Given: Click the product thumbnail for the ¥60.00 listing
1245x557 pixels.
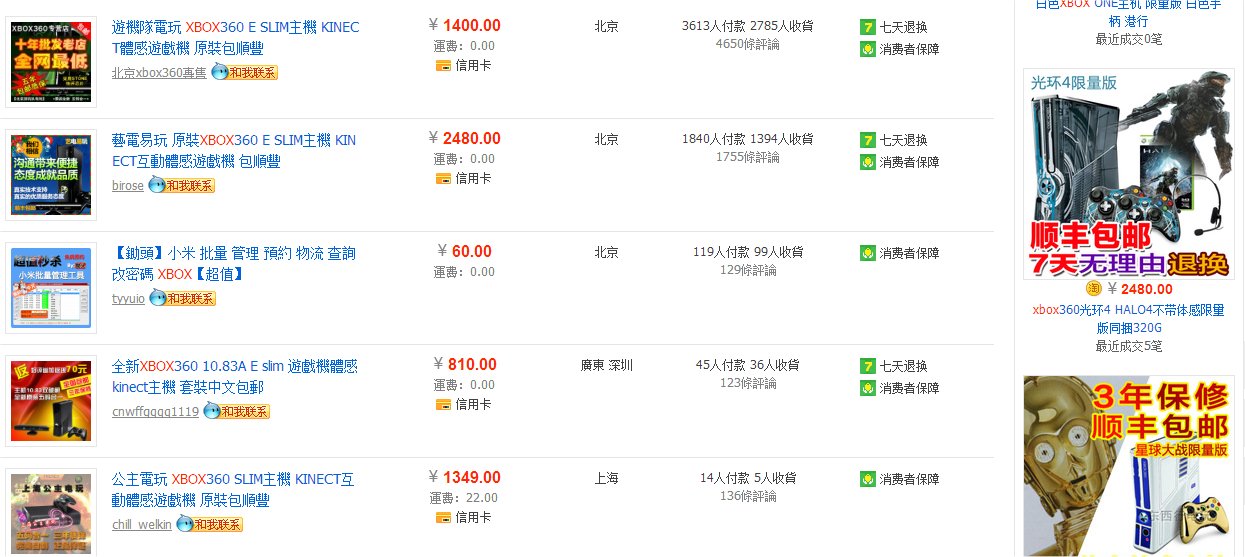Looking at the screenshot, I should 51,287.
